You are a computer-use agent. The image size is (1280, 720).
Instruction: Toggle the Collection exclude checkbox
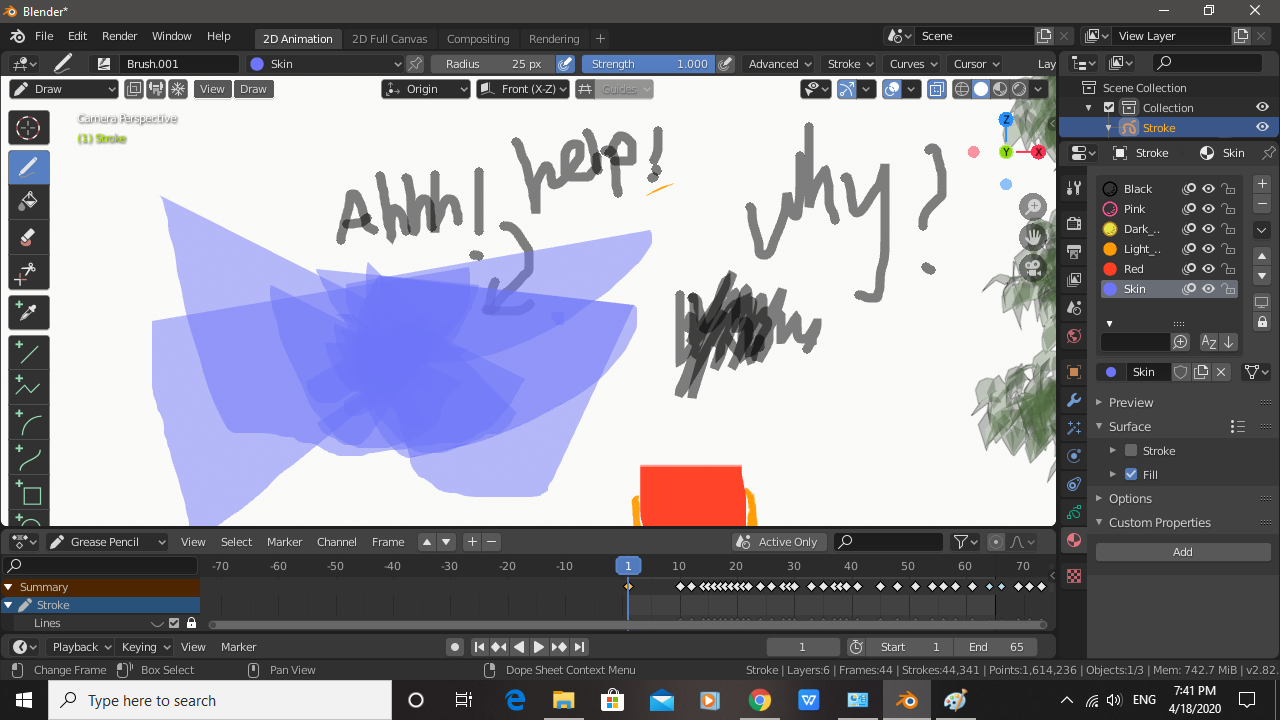click(x=1109, y=108)
